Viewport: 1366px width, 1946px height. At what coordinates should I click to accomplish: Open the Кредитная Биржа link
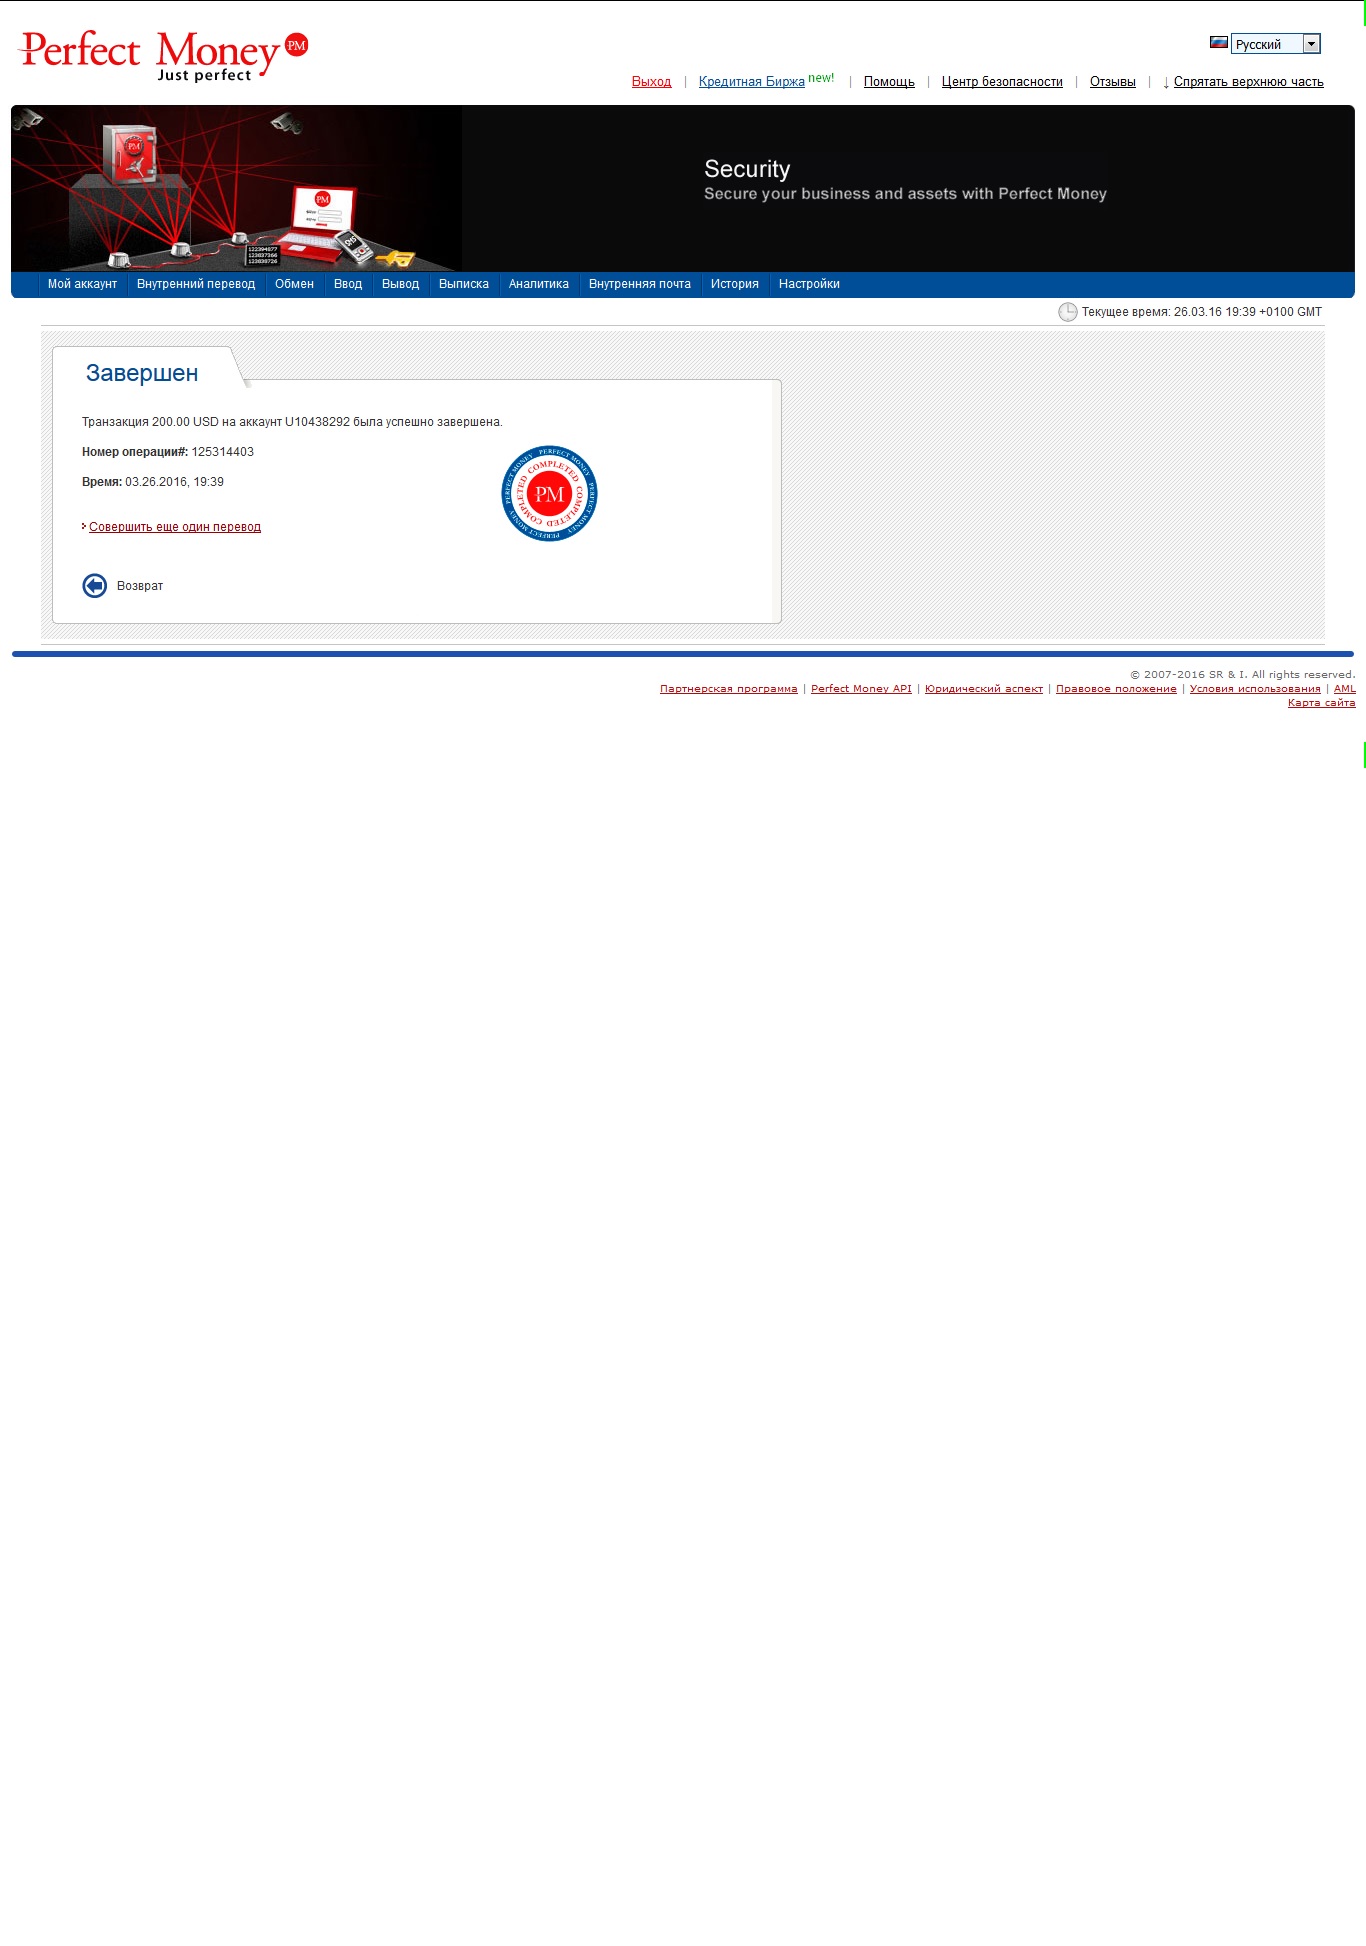(752, 82)
